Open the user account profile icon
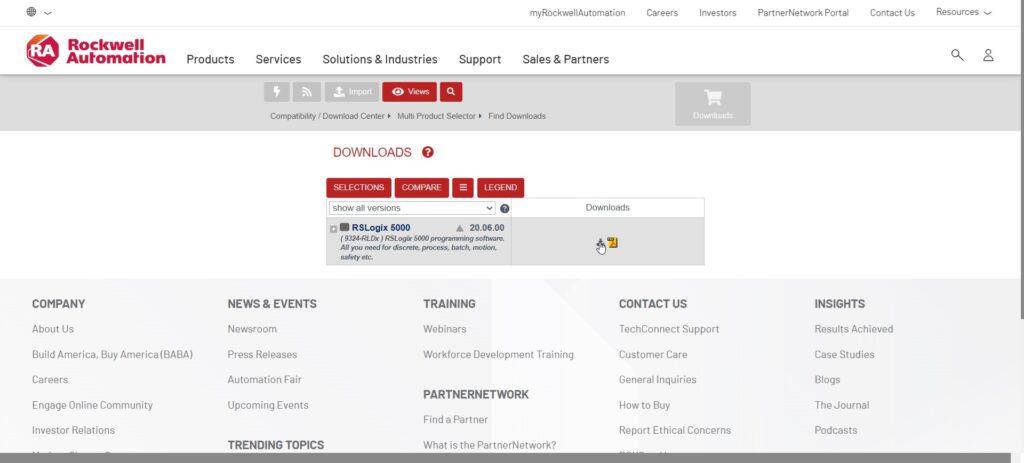Image resolution: width=1024 pixels, height=463 pixels. tap(988, 55)
